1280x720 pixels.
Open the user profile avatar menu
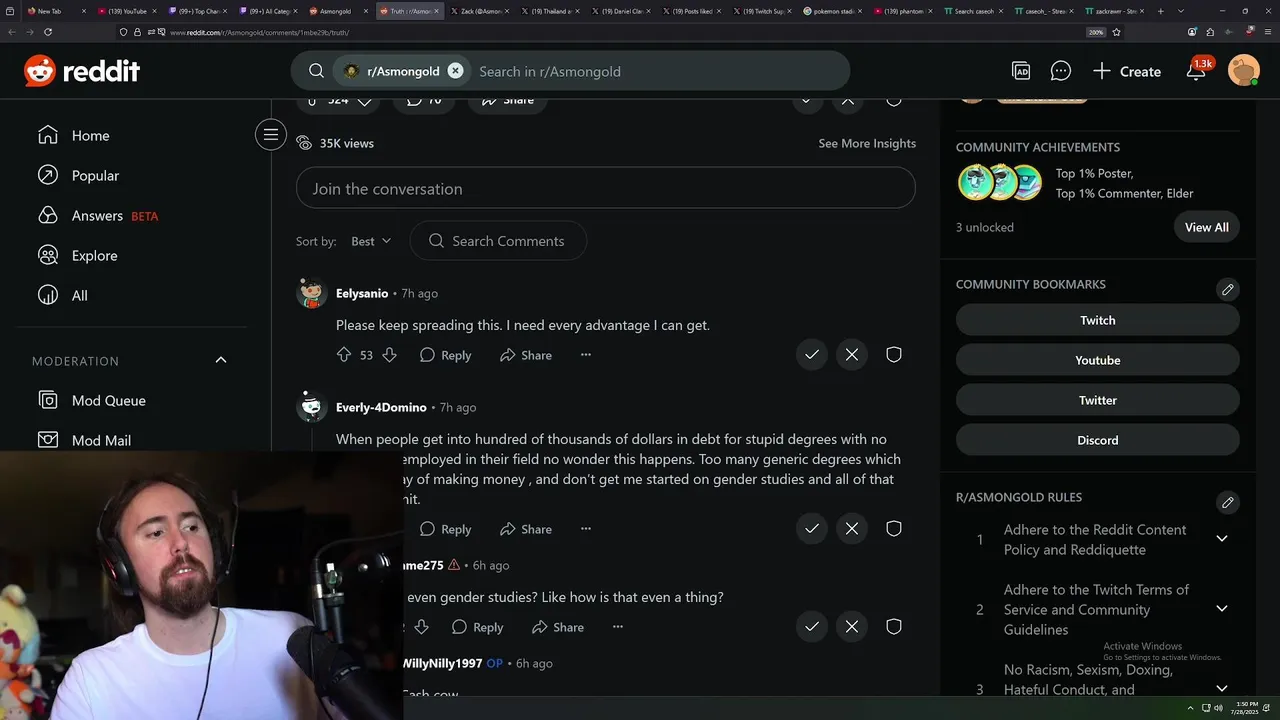1243,70
